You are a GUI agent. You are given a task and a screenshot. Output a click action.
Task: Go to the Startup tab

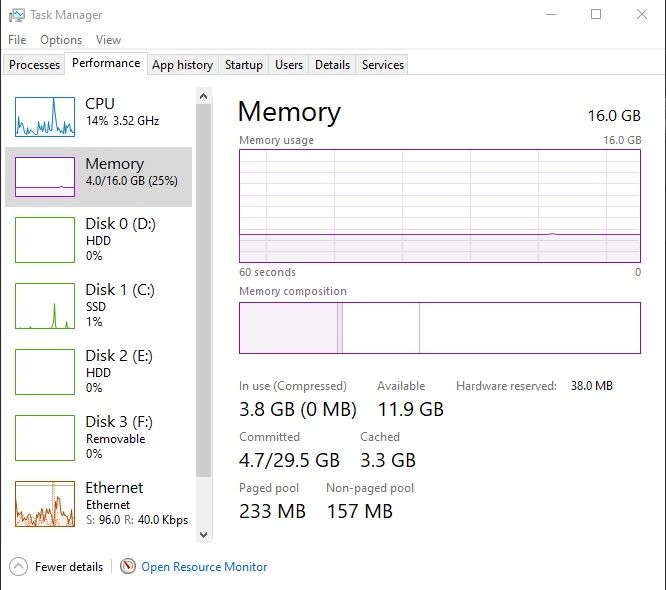coord(244,65)
